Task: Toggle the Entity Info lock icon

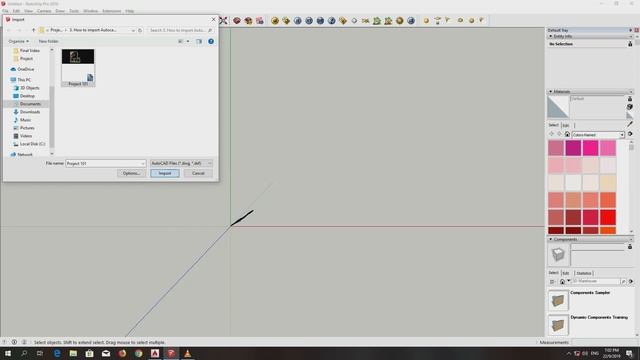Action: 630,44
